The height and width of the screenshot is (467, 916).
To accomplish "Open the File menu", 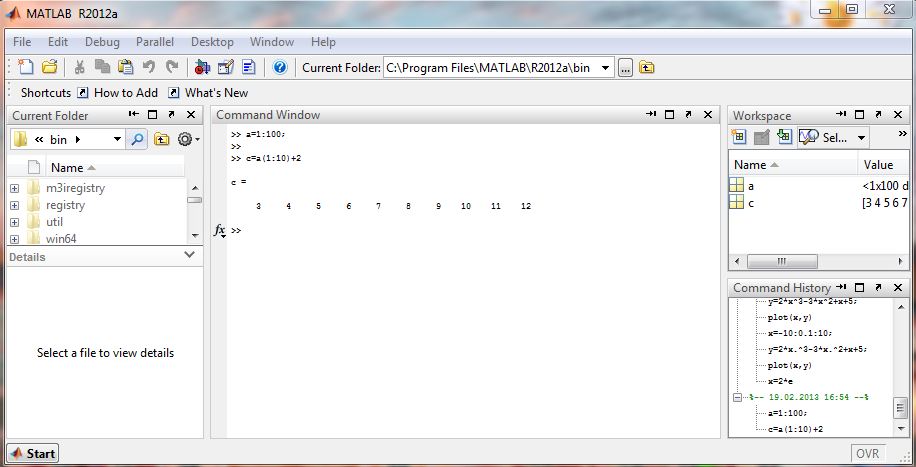I will coord(22,42).
